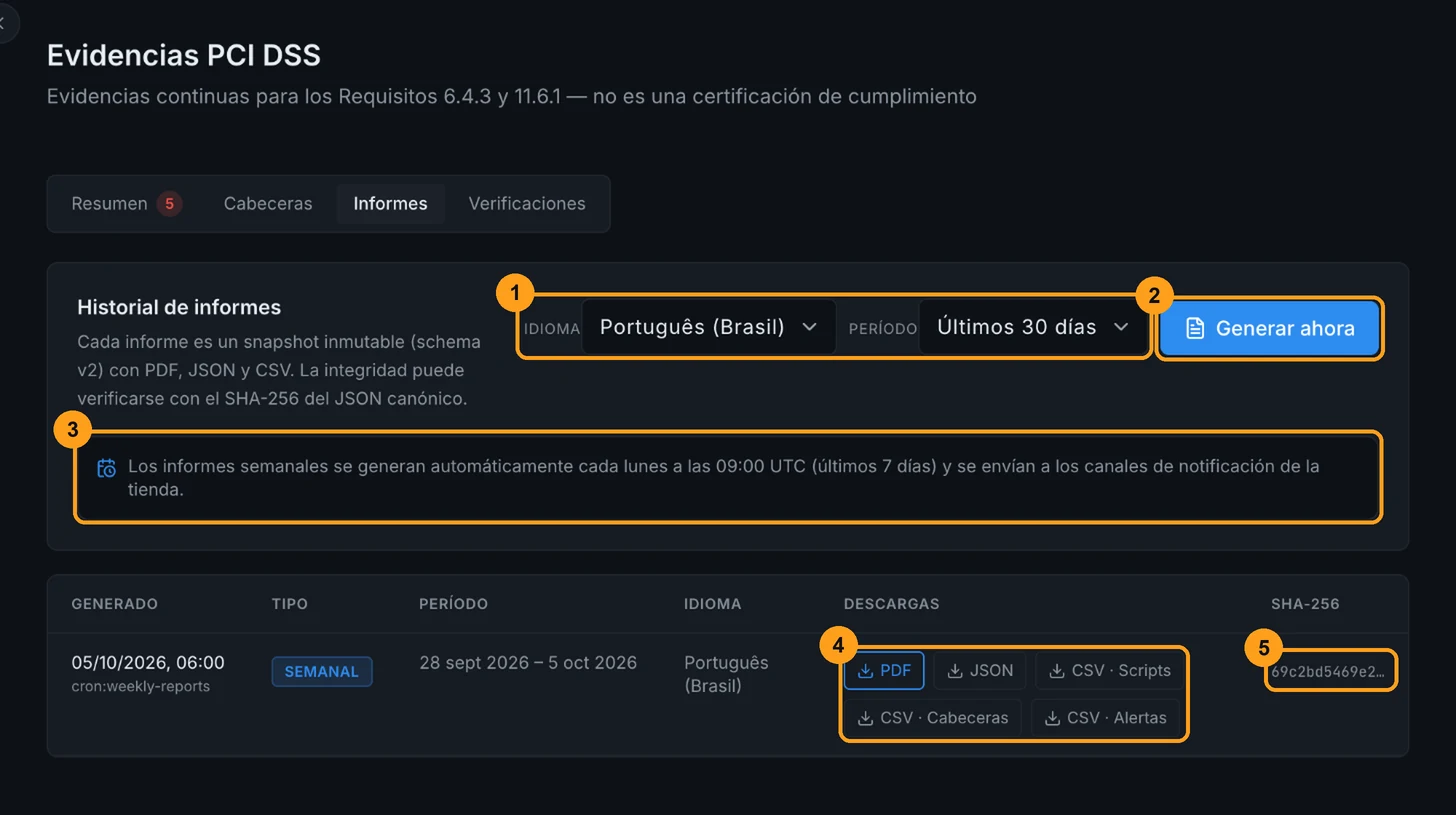Image resolution: width=1456 pixels, height=815 pixels.
Task: Click the download icon on the PDF button
Action: [x=866, y=671]
